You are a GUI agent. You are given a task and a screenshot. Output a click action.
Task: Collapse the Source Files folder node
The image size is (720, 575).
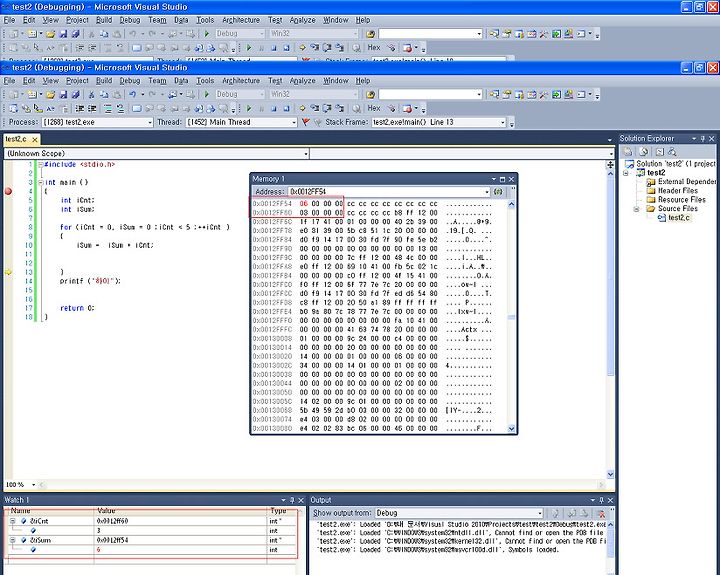[636, 209]
